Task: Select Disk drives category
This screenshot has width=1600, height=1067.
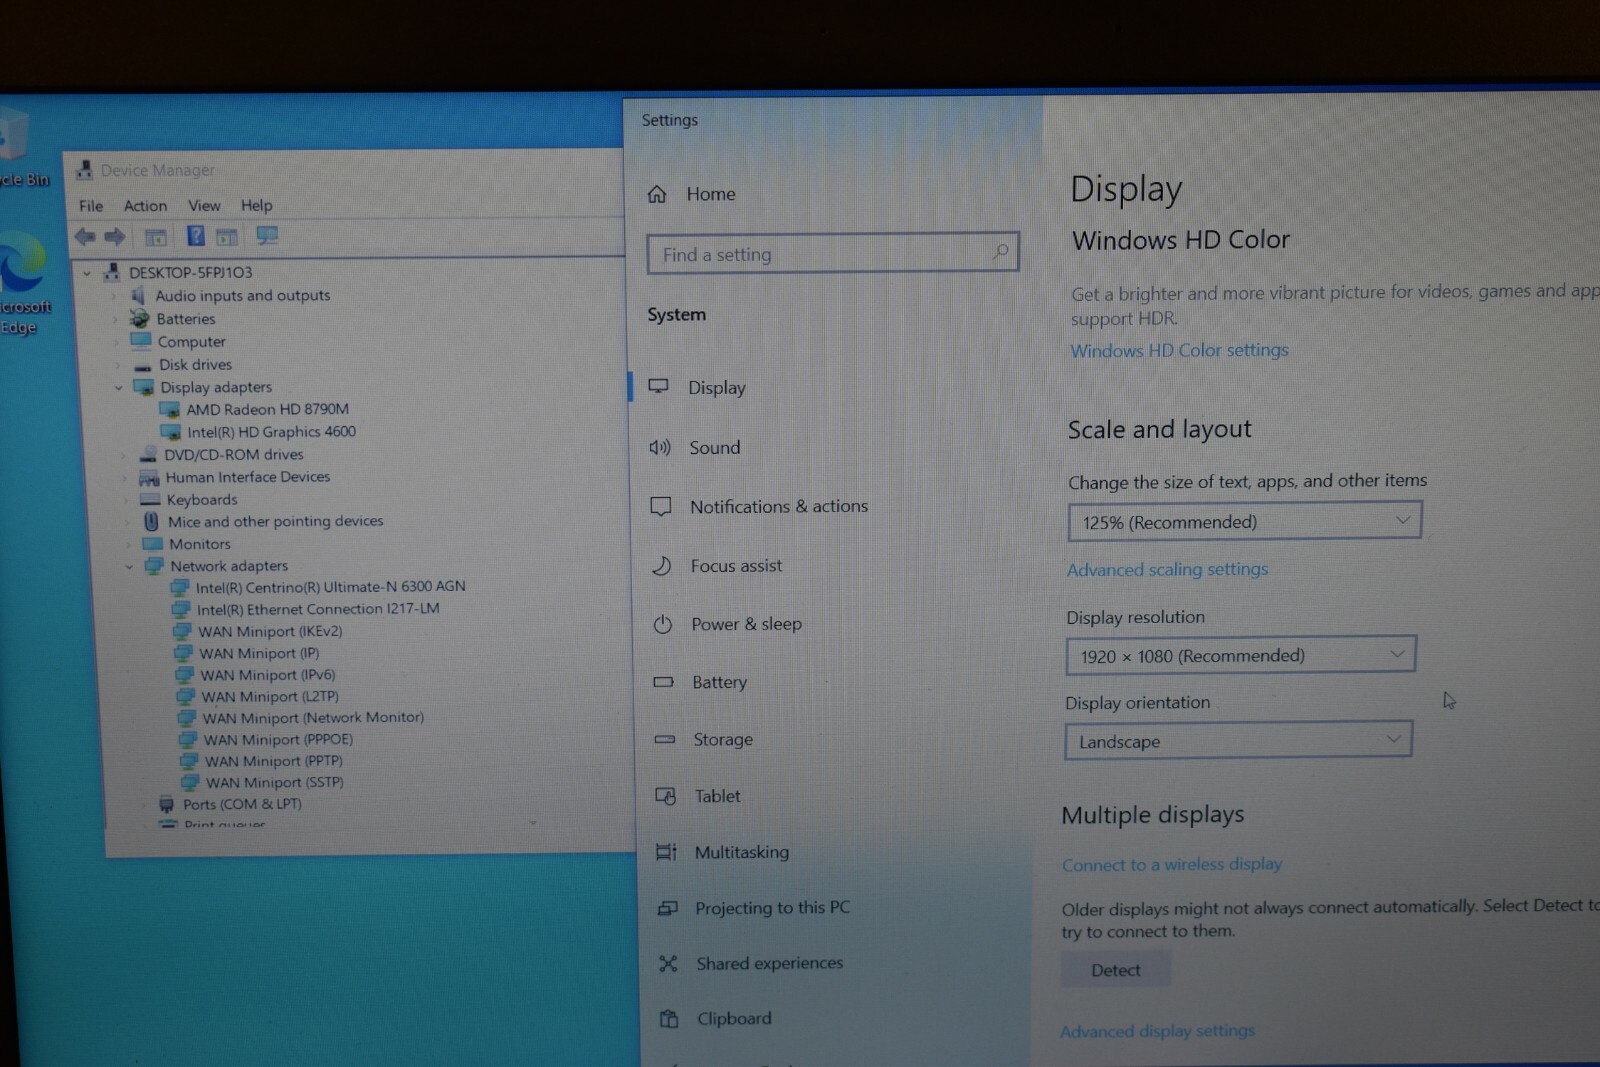Action: pyautogui.click(x=195, y=365)
